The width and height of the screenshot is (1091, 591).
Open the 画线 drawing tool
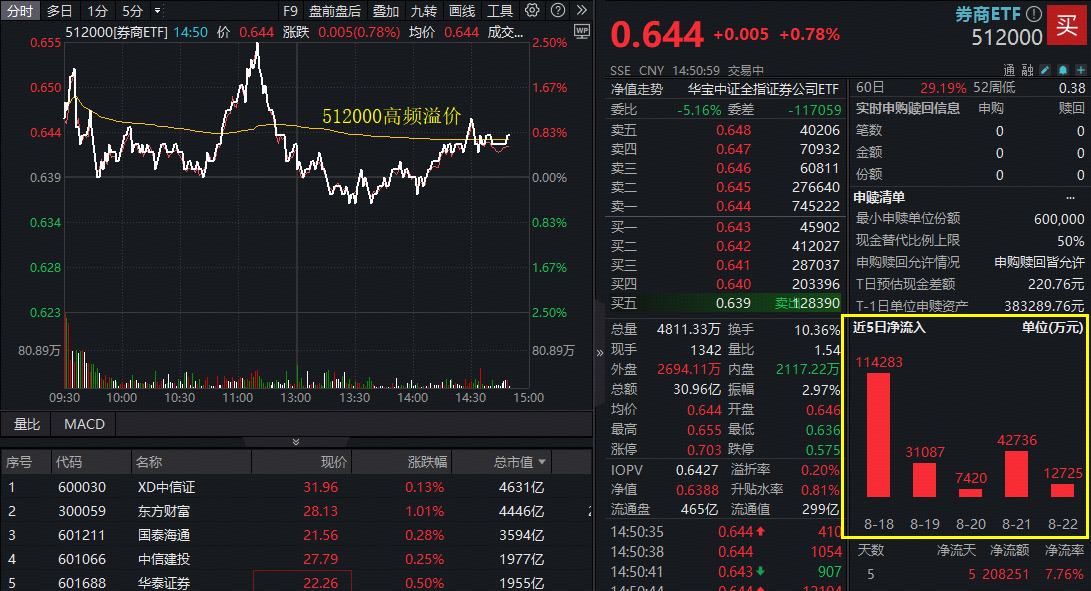tap(463, 10)
